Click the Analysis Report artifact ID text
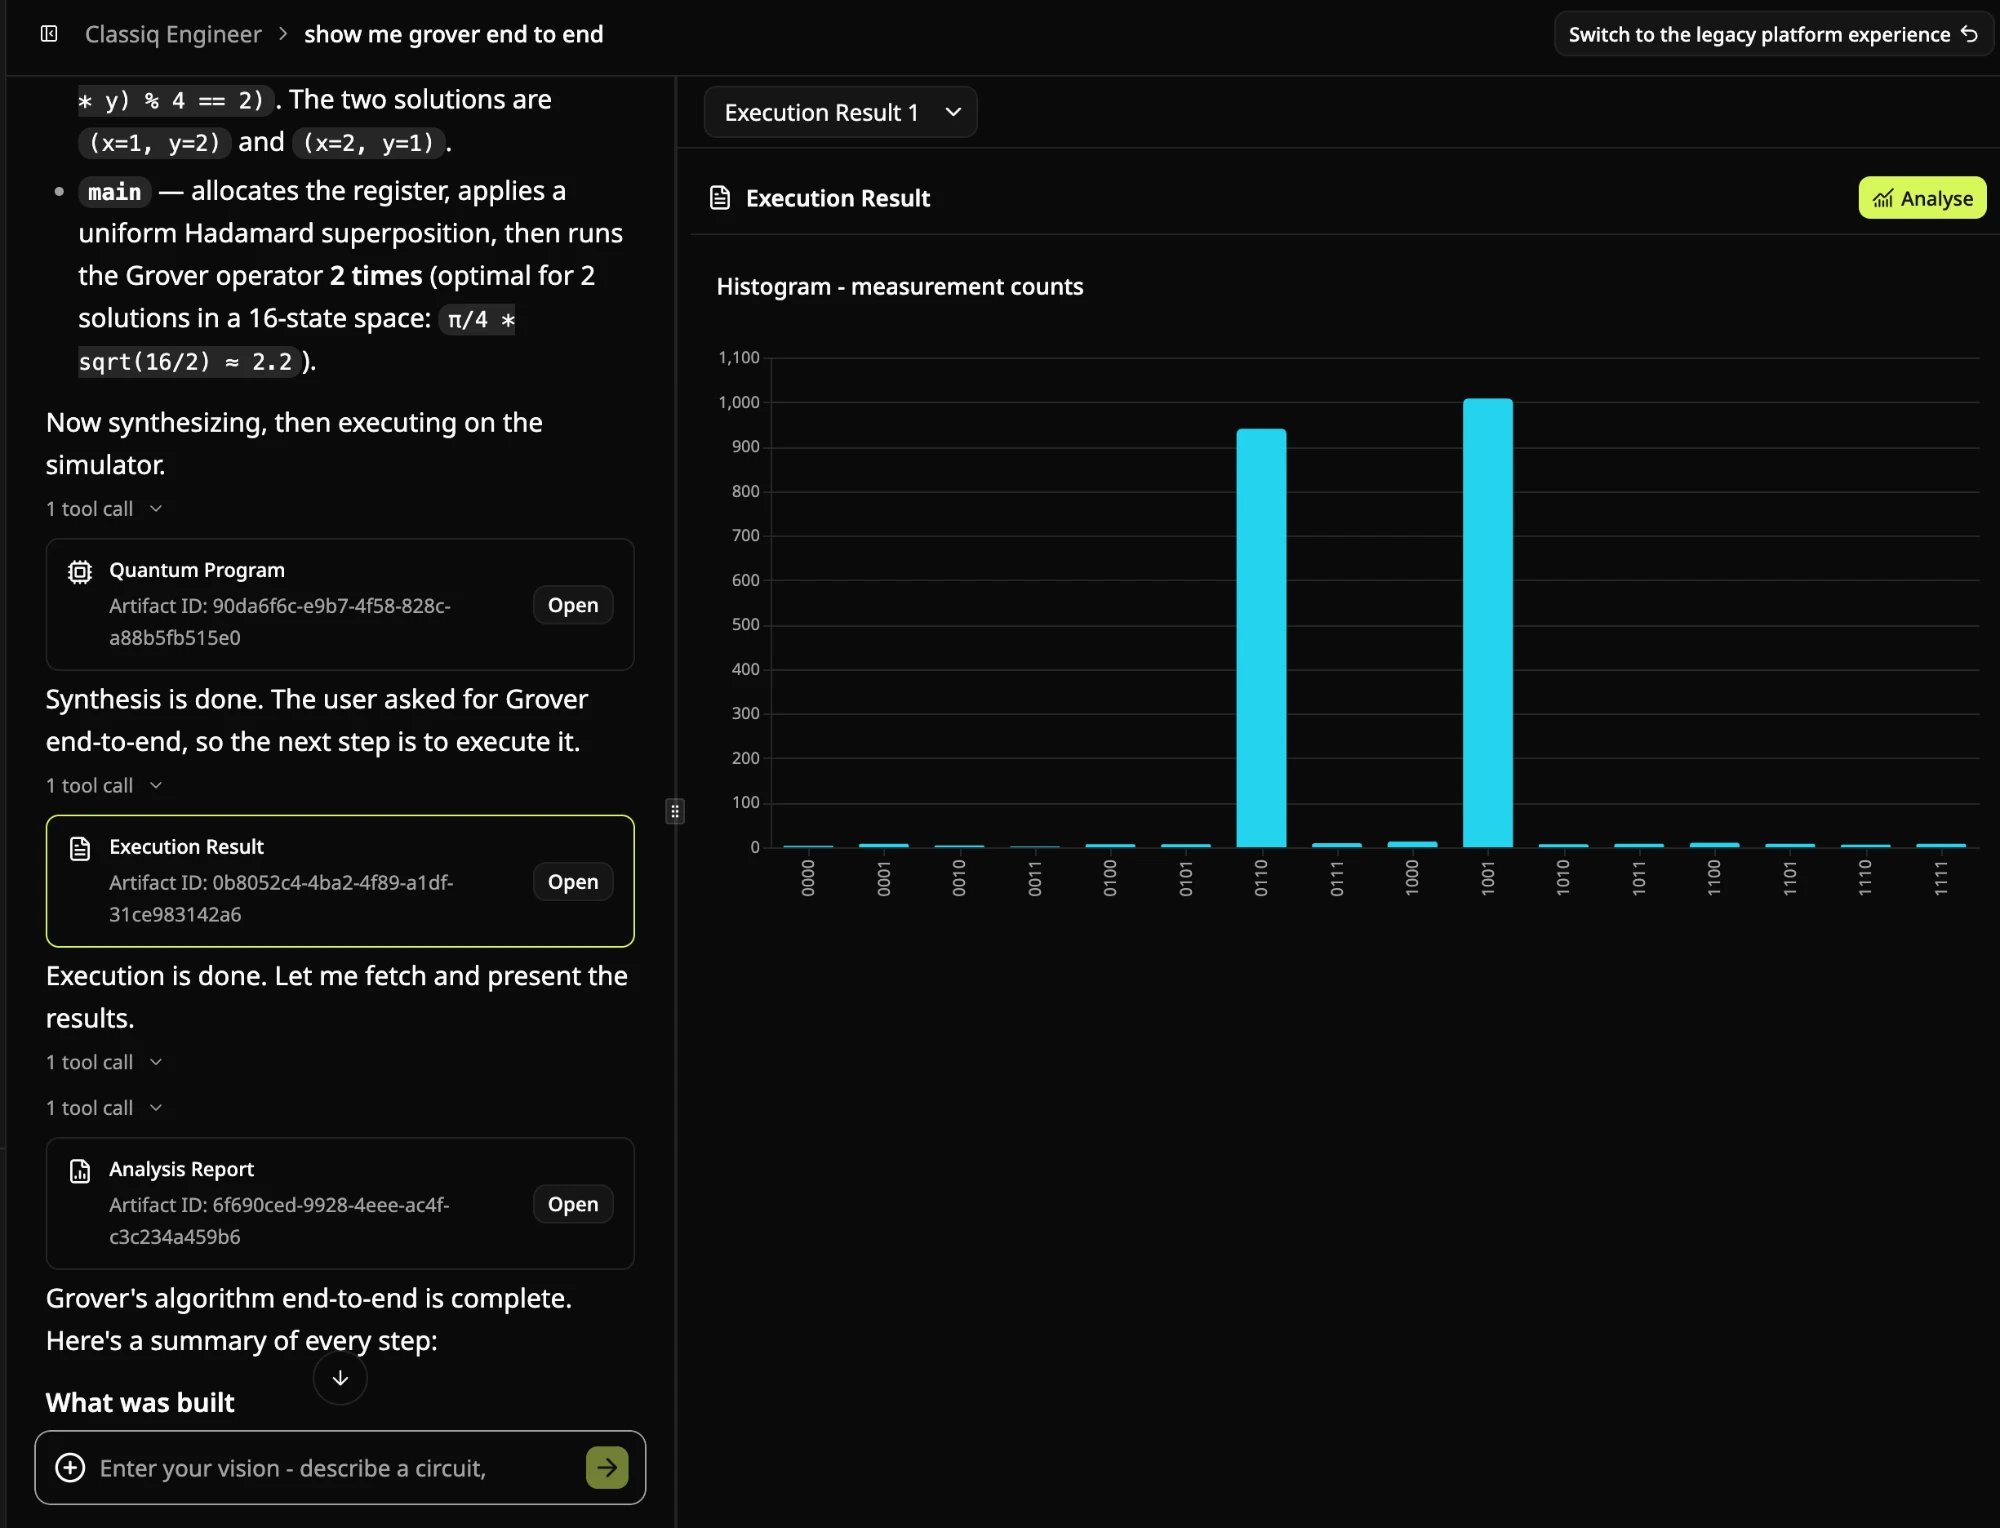Screen dimensions: 2000x1528 [x=279, y=1221]
